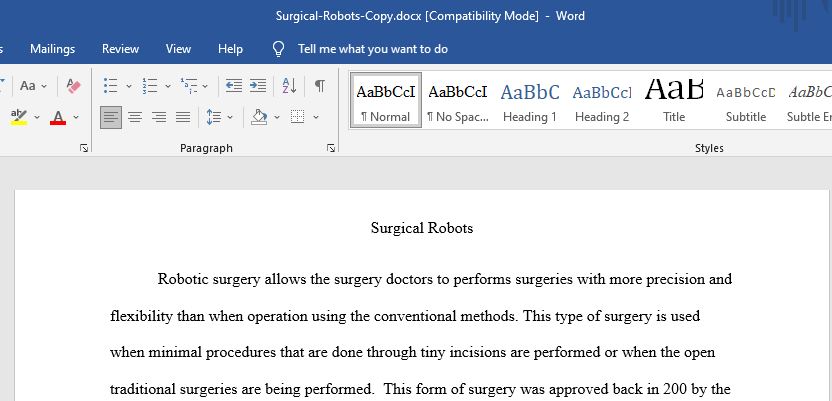Click the Bullets list icon
Viewport: 832px width, 401px height.
point(110,85)
